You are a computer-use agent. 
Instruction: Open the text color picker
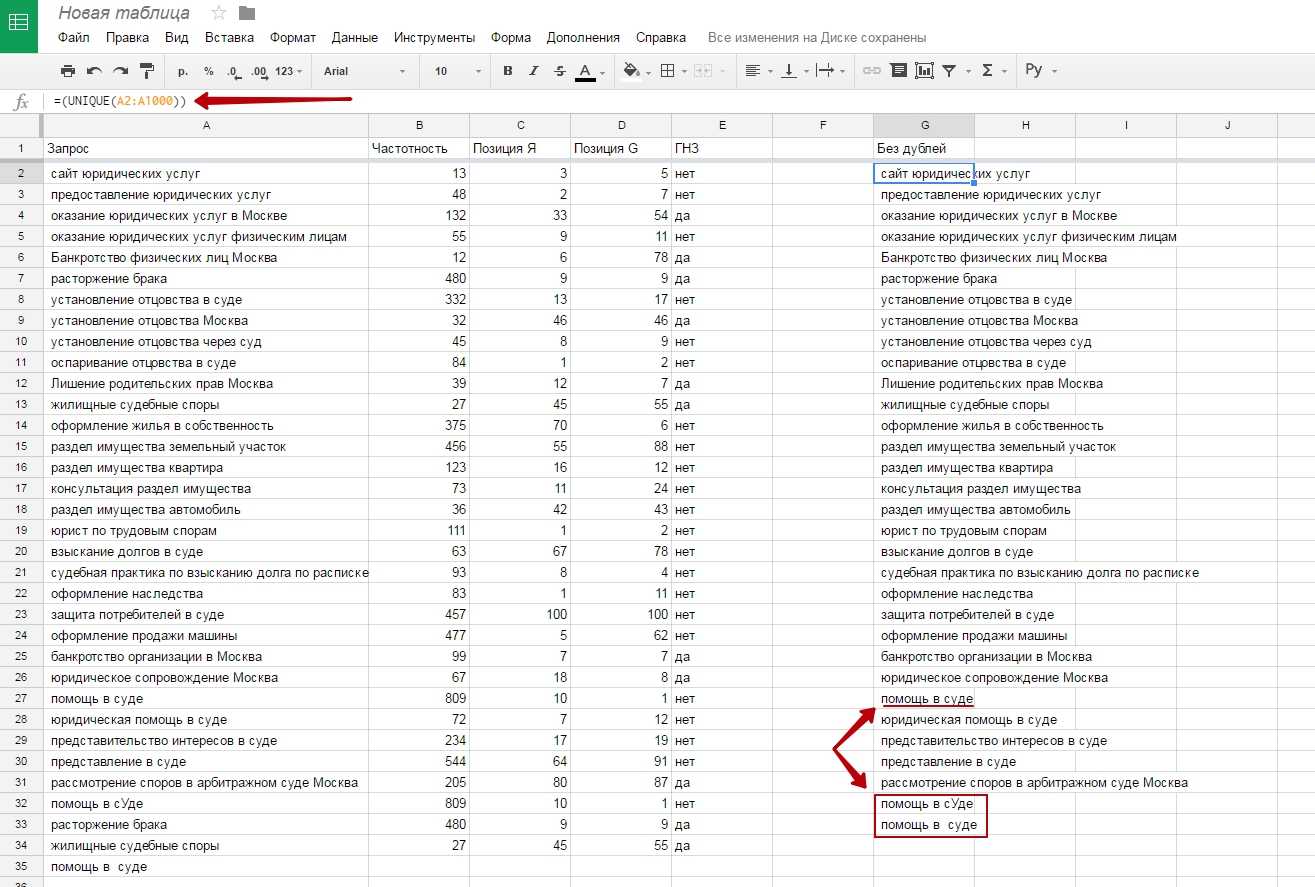click(x=586, y=71)
